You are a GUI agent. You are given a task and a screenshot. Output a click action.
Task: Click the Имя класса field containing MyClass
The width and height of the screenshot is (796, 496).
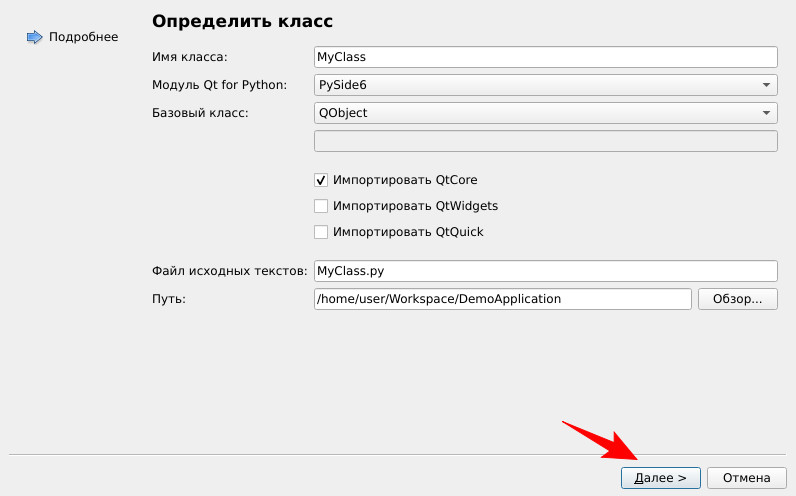pos(545,57)
